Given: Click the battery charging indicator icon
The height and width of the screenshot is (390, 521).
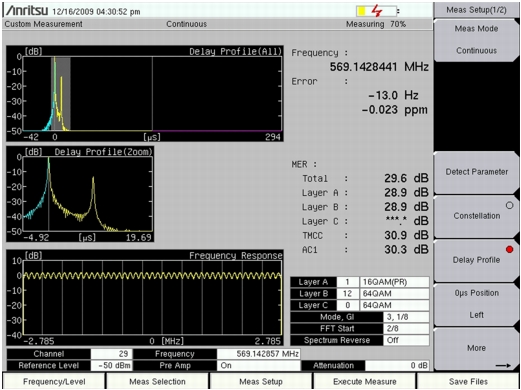Looking at the screenshot, I should click(376, 11).
